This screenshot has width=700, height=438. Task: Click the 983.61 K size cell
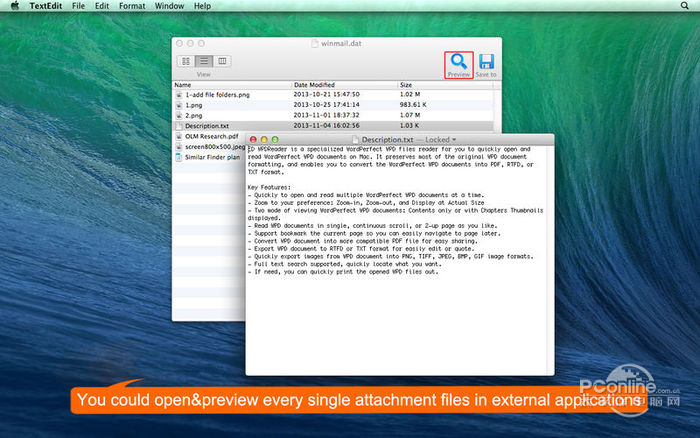413,105
